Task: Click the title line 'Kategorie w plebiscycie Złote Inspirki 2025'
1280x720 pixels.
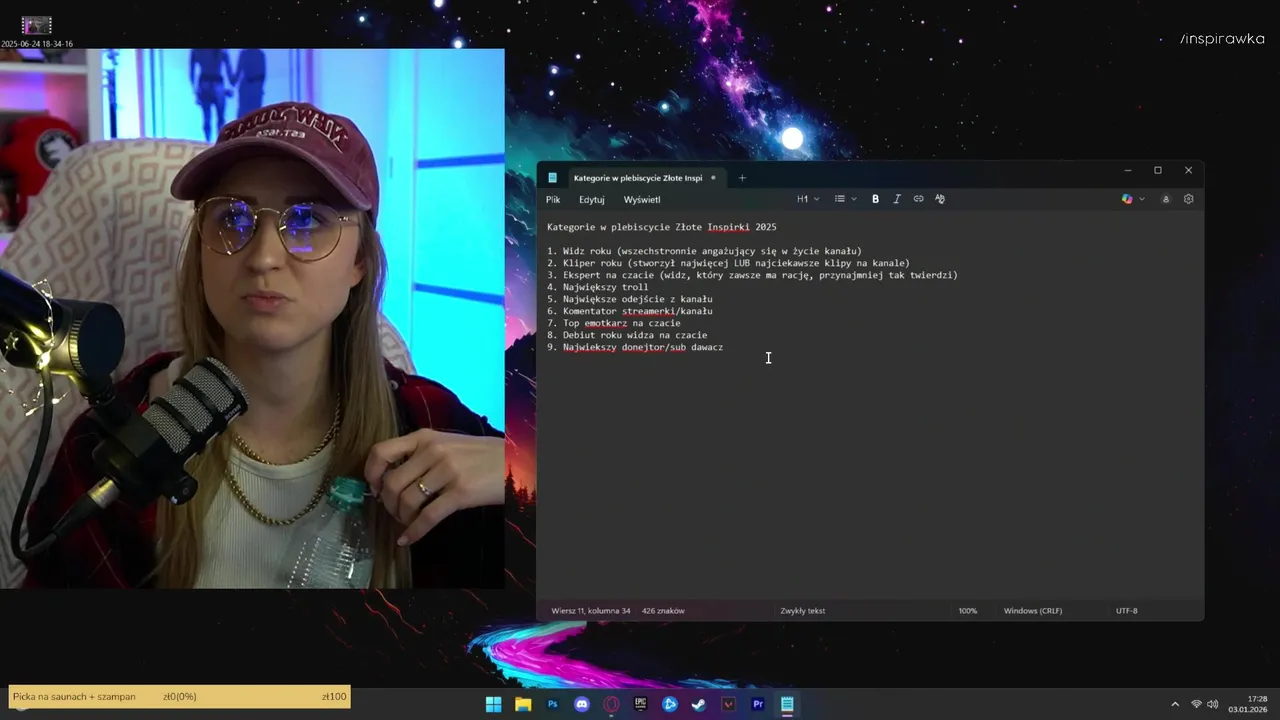Action: click(661, 227)
